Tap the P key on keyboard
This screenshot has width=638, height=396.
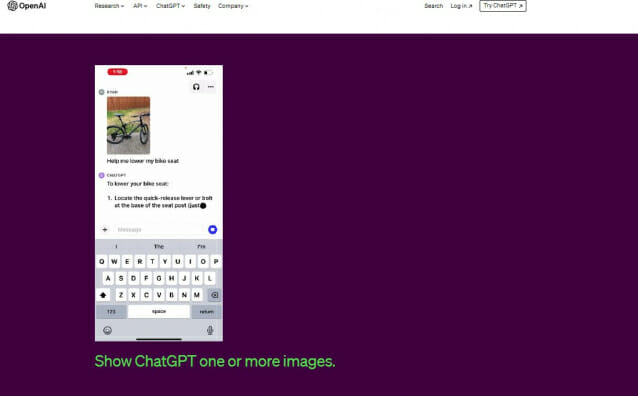pos(216,261)
